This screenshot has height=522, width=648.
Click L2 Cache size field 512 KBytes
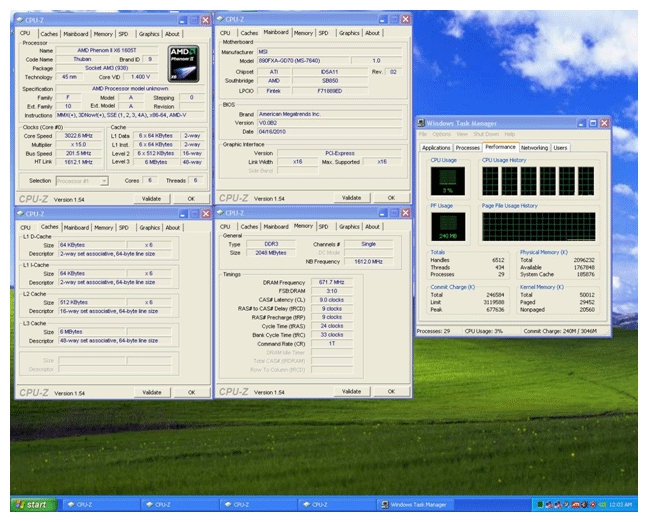(x=92, y=303)
